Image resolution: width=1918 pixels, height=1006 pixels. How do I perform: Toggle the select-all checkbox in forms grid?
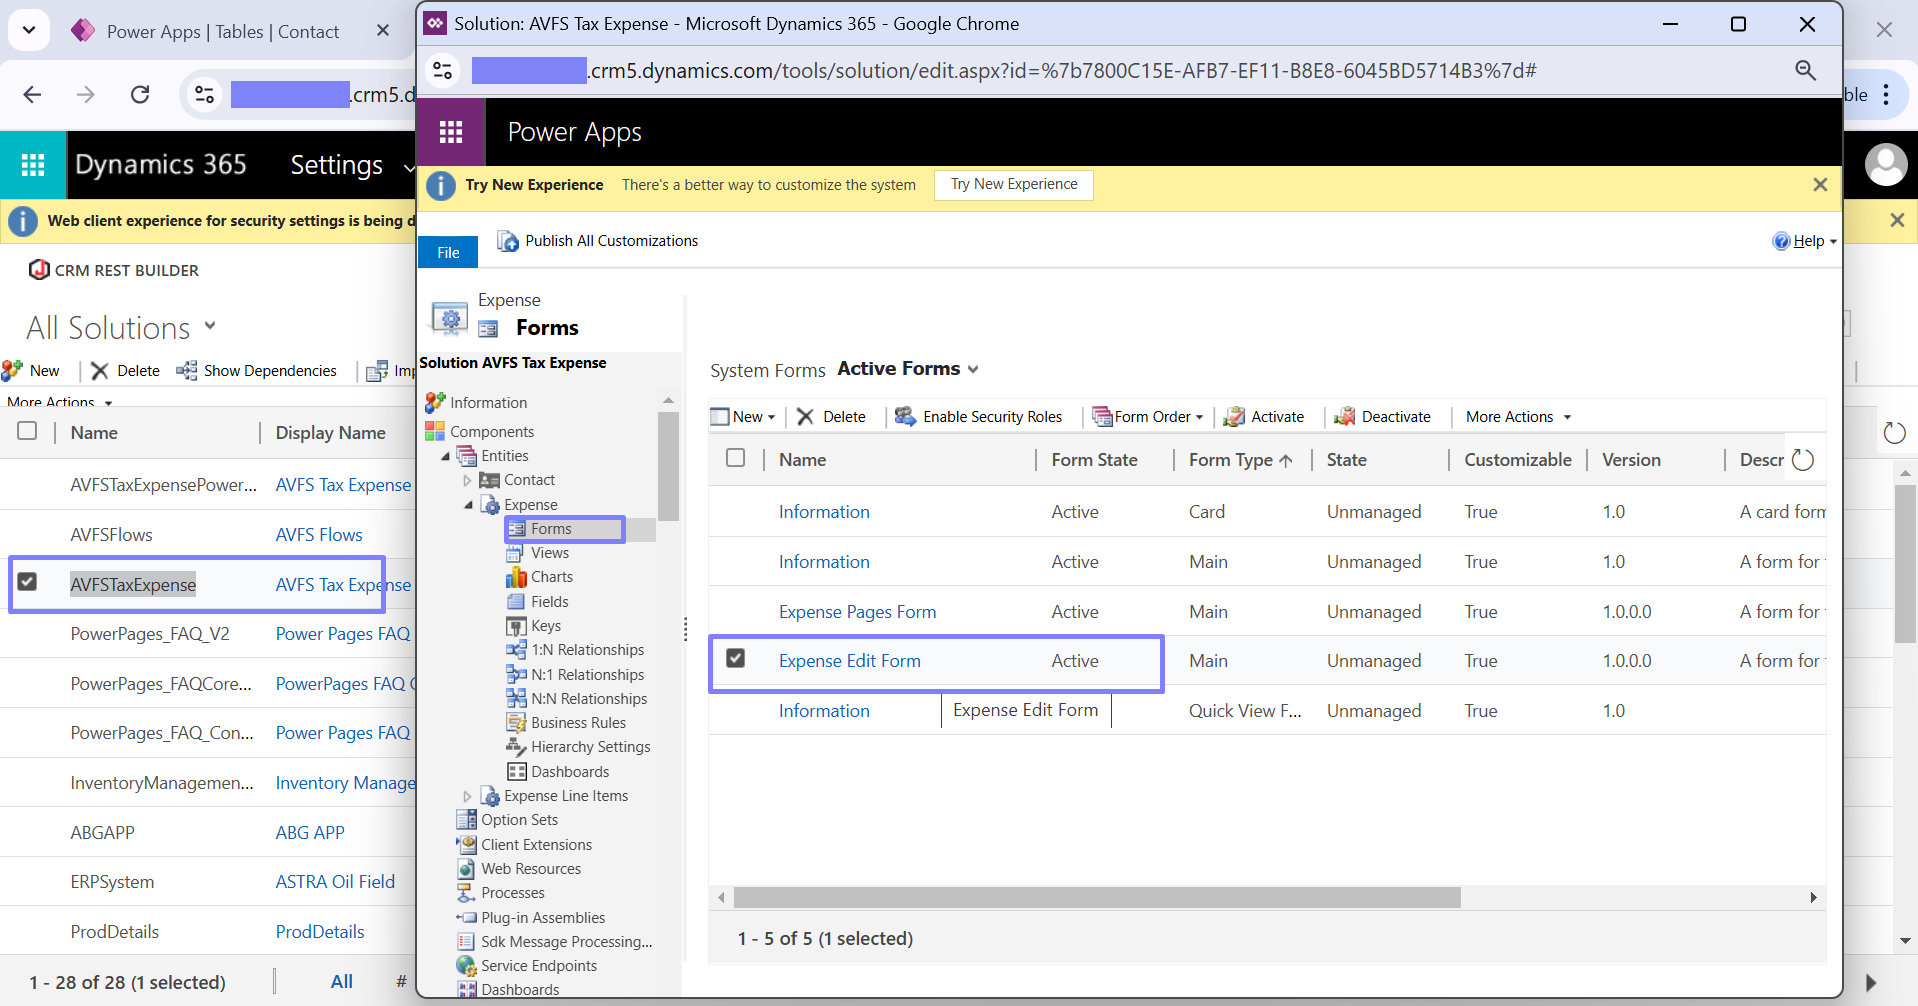[x=735, y=458]
